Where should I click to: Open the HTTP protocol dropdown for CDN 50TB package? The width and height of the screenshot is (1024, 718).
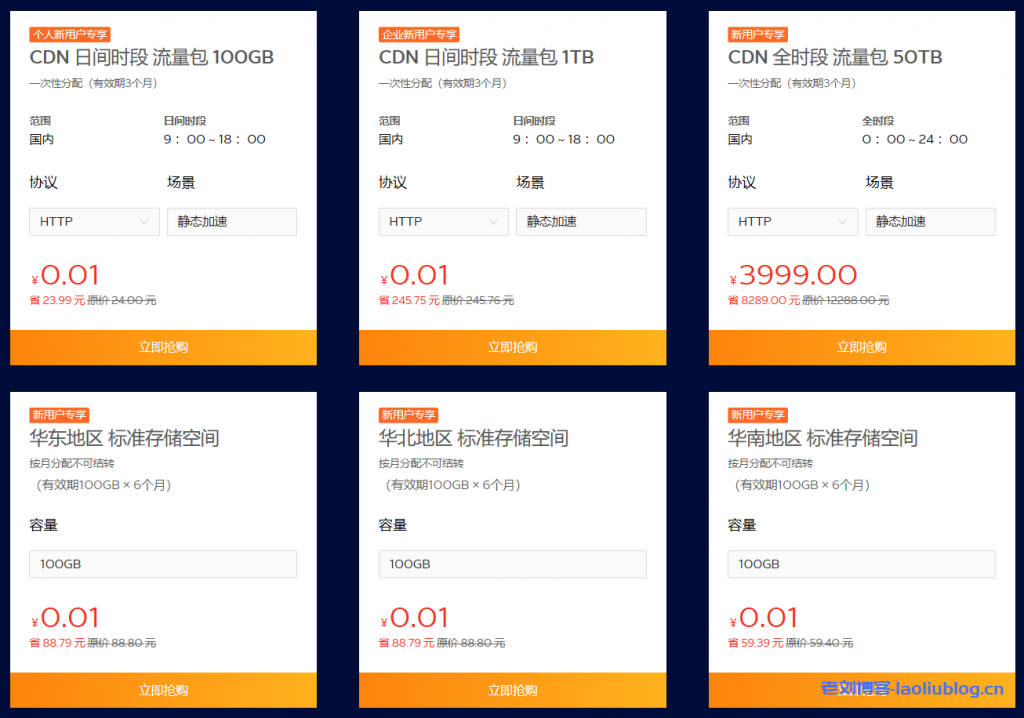792,221
